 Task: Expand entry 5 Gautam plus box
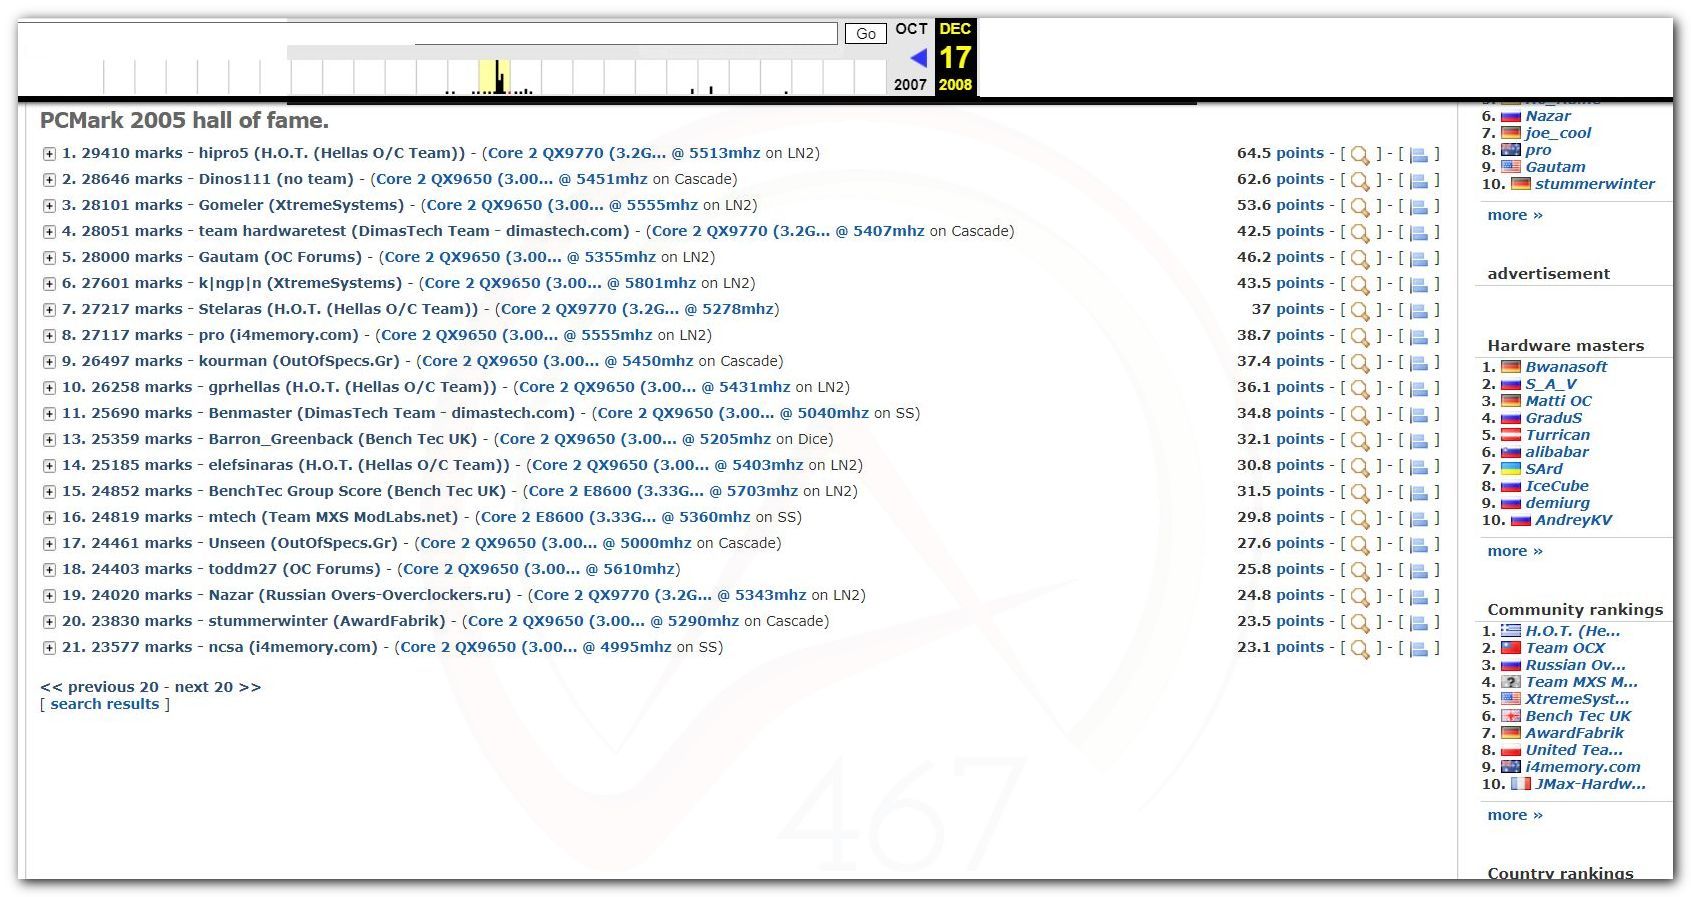click(x=49, y=258)
